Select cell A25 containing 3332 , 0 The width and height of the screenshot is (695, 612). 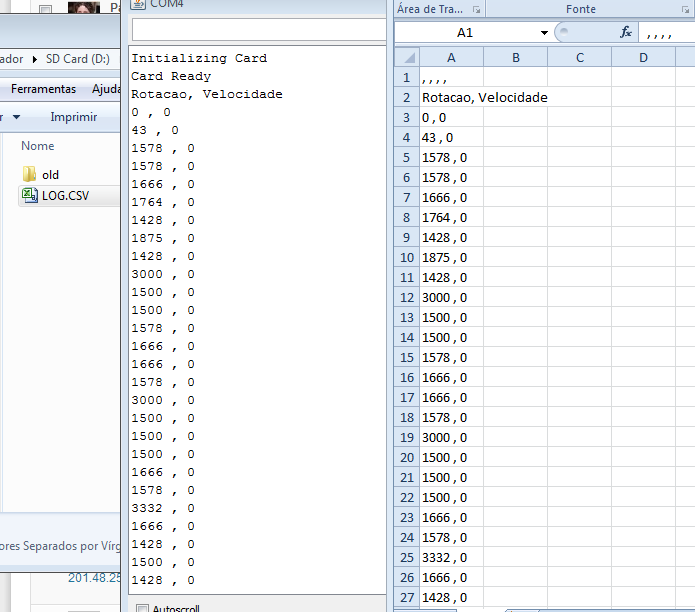(451, 557)
